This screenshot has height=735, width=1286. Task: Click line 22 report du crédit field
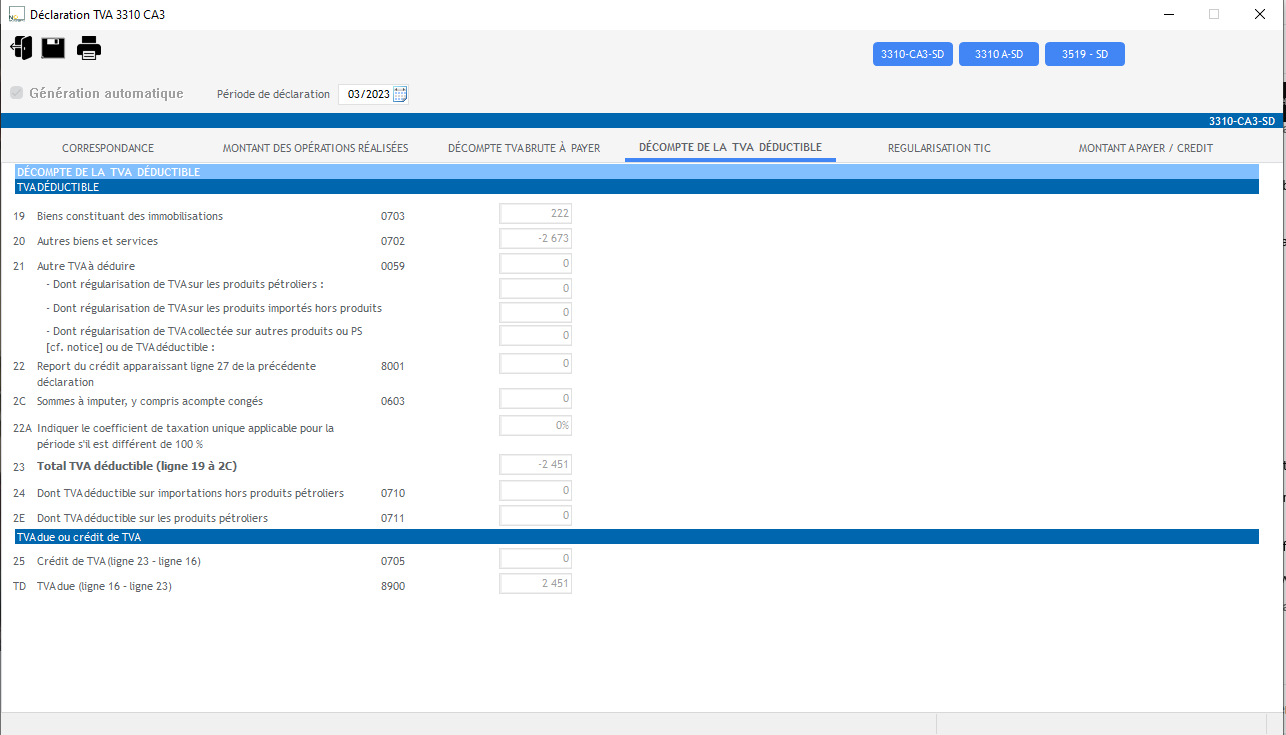click(535, 363)
